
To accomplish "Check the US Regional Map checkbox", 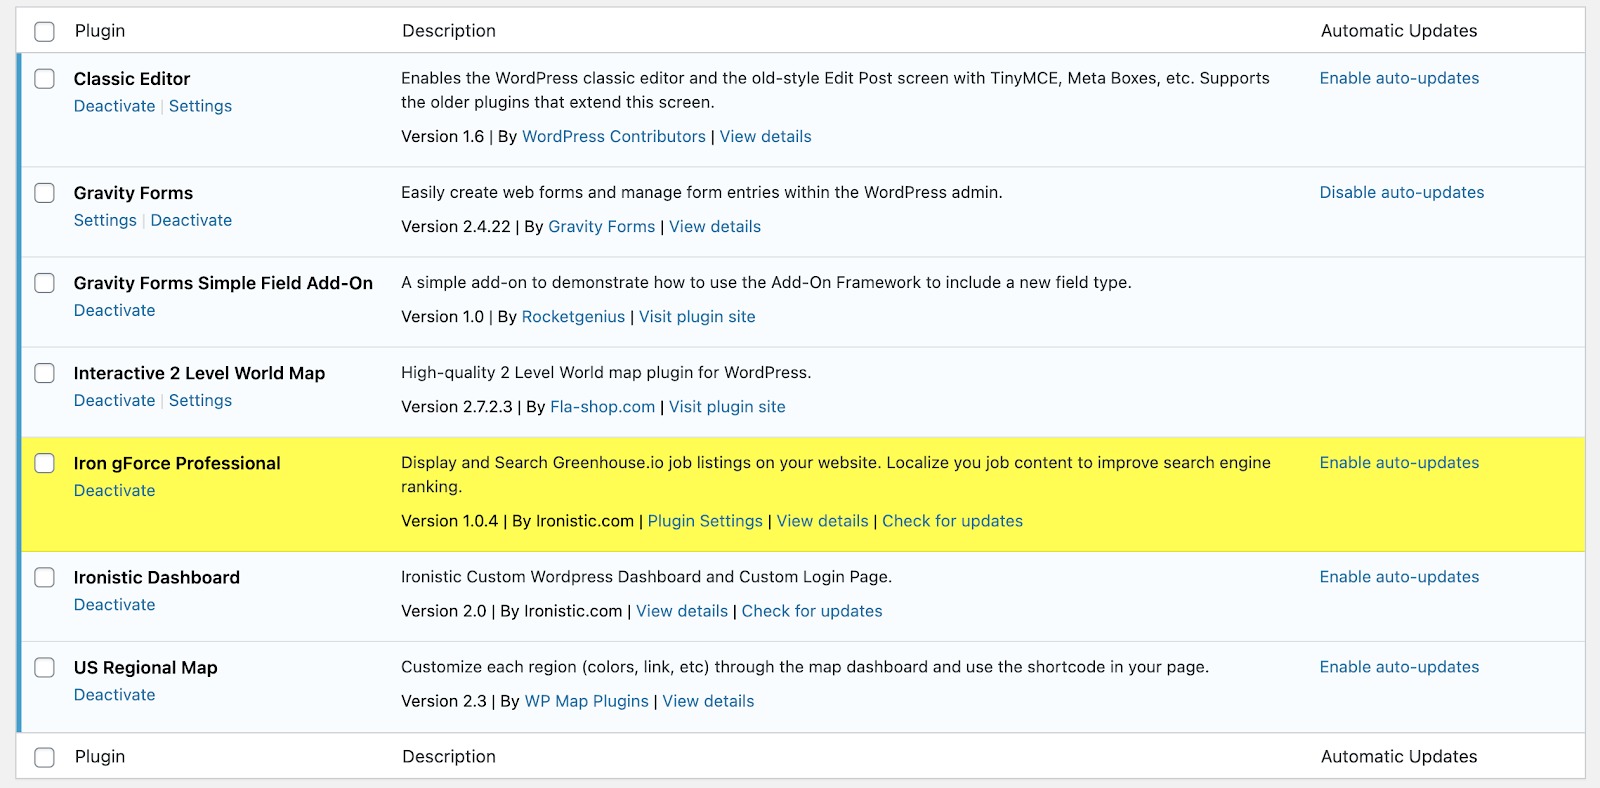I will click(x=45, y=667).
